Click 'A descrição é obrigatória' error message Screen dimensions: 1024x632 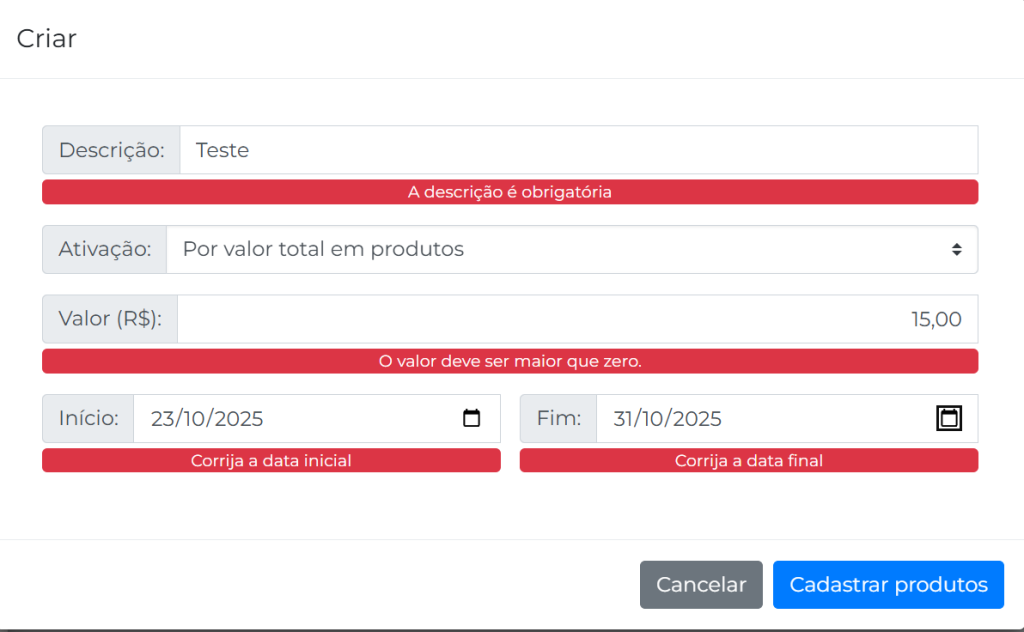510,192
